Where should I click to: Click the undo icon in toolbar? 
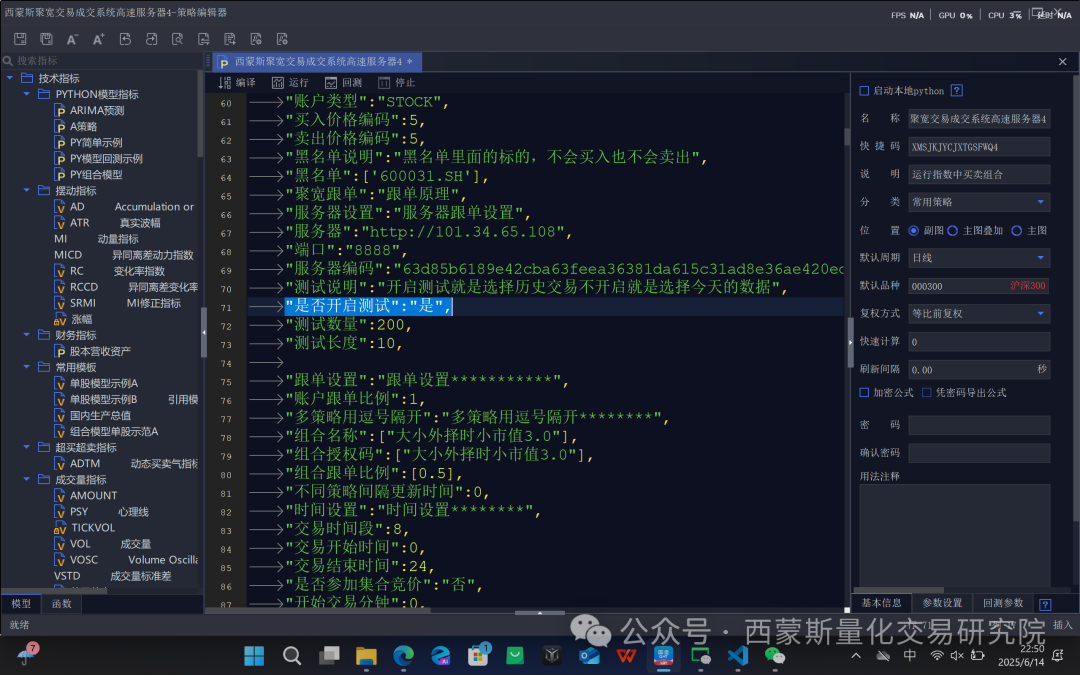point(125,39)
